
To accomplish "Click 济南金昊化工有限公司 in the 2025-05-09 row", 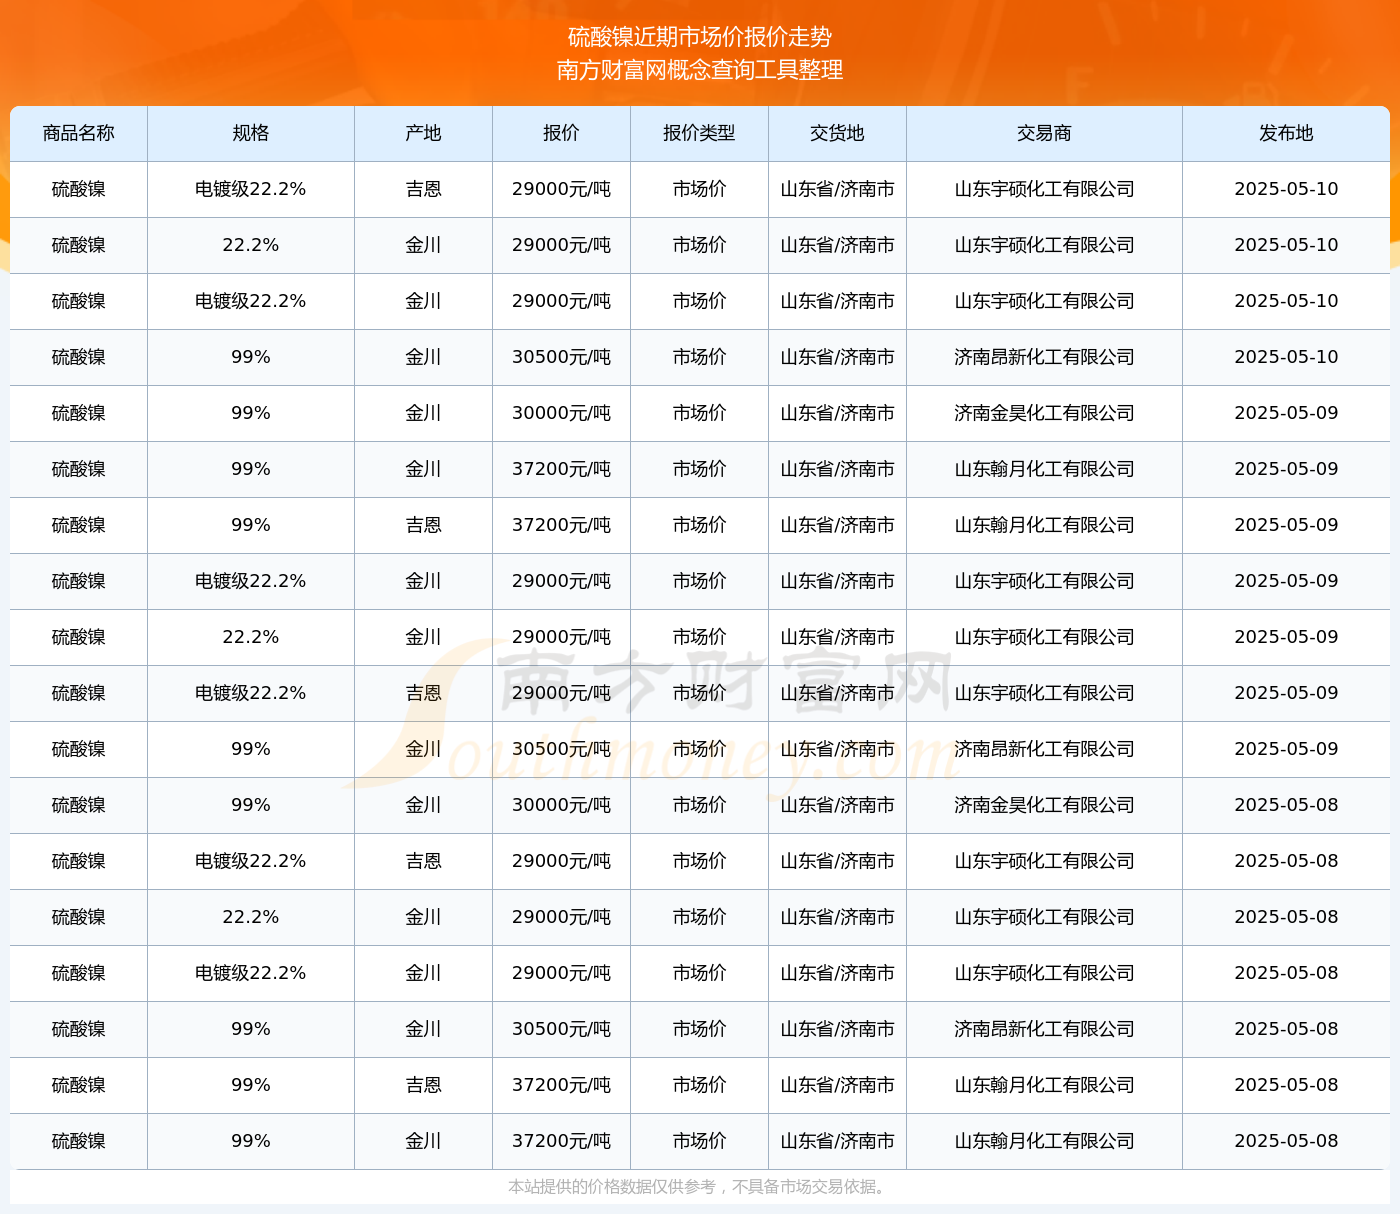I will (1045, 413).
